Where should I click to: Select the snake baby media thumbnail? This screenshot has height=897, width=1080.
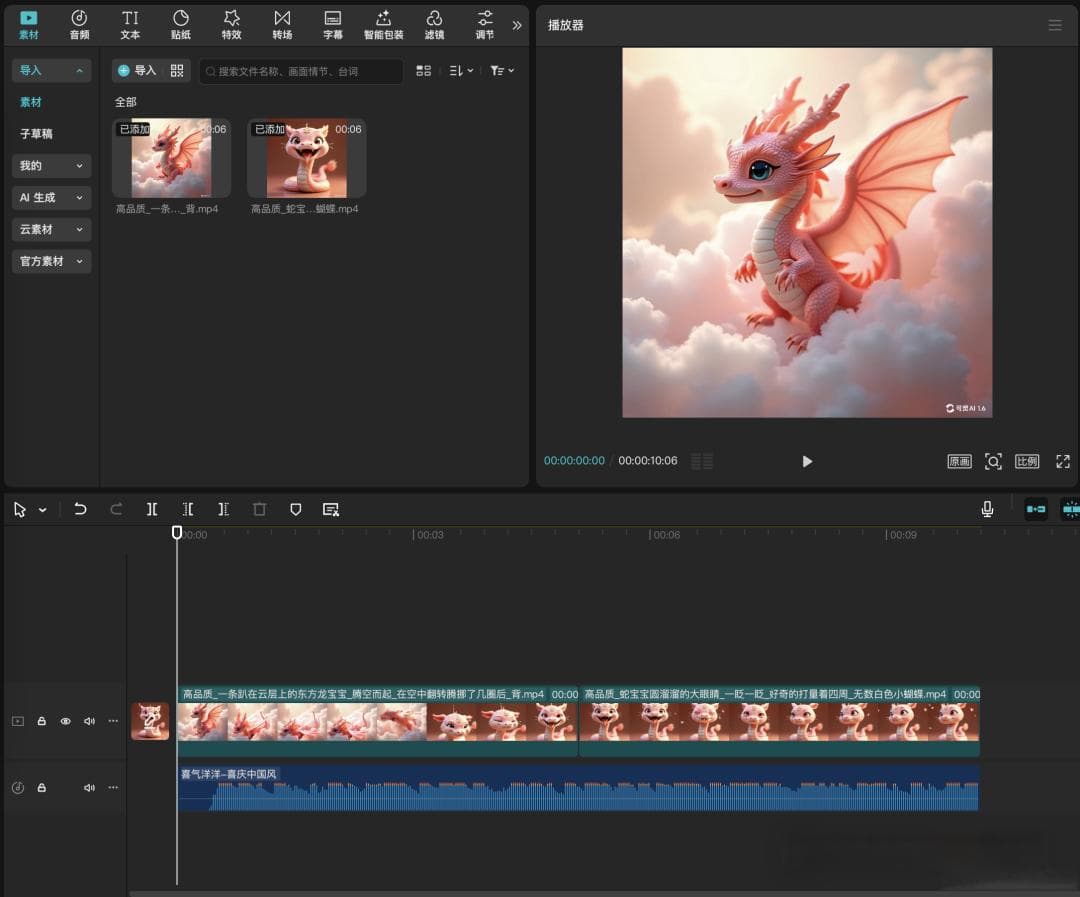click(x=307, y=158)
